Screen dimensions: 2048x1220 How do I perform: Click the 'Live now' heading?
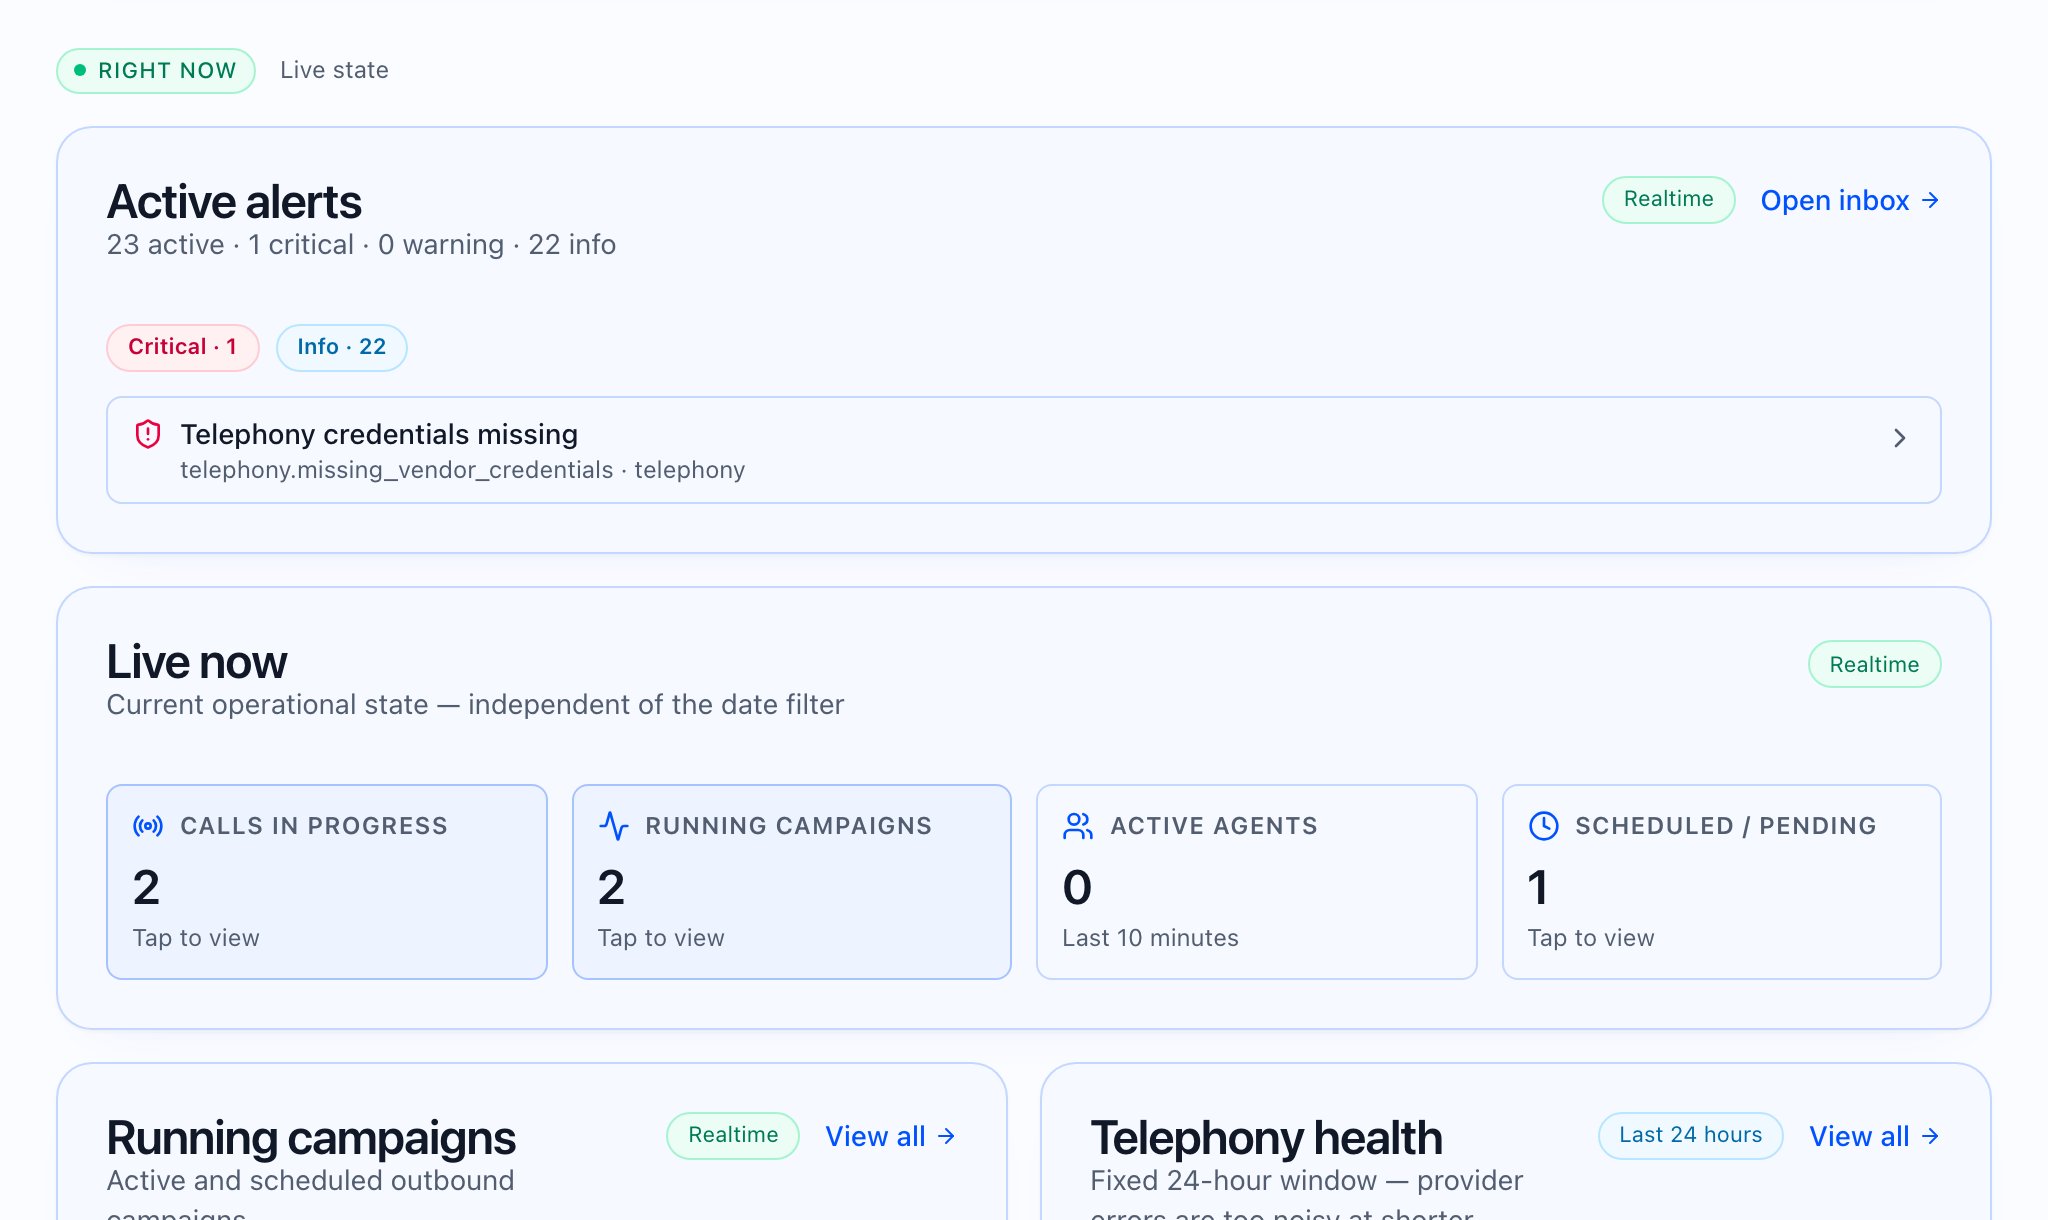click(x=197, y=662)
